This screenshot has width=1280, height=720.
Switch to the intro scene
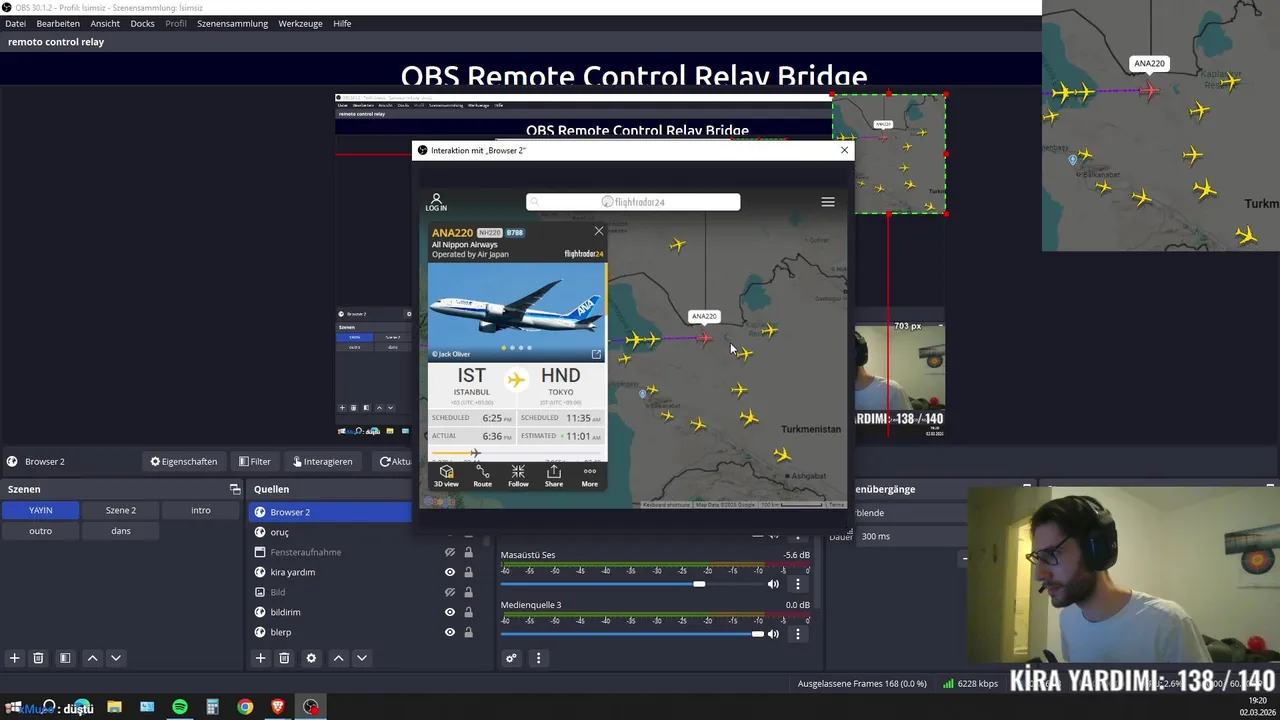[x=201, y=510]
